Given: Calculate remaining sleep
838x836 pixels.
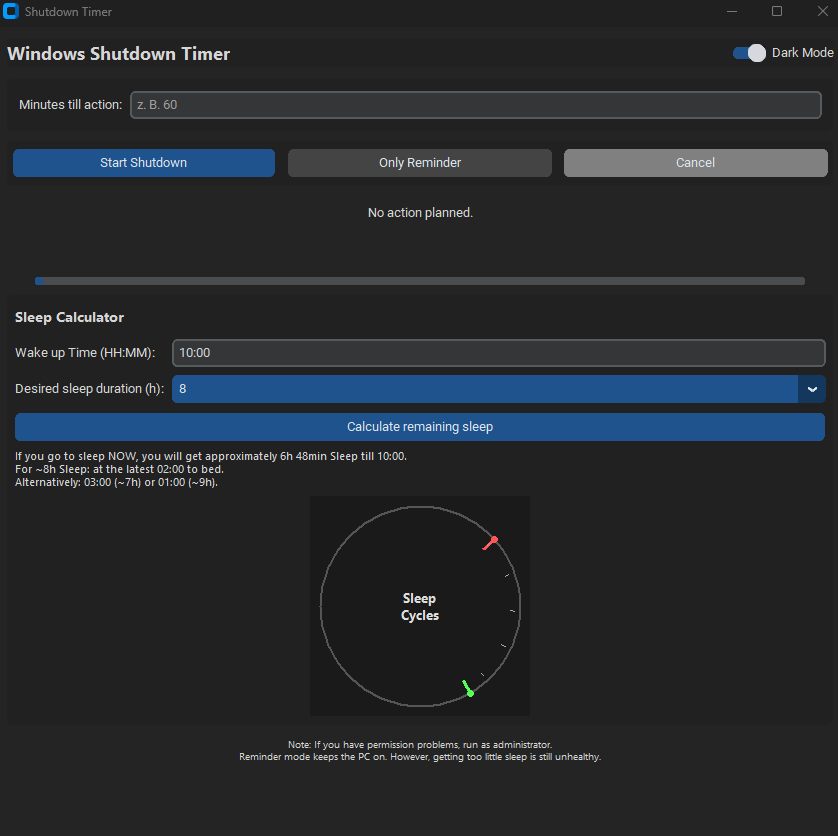Looking at the screenshot, I should point(420,427).
